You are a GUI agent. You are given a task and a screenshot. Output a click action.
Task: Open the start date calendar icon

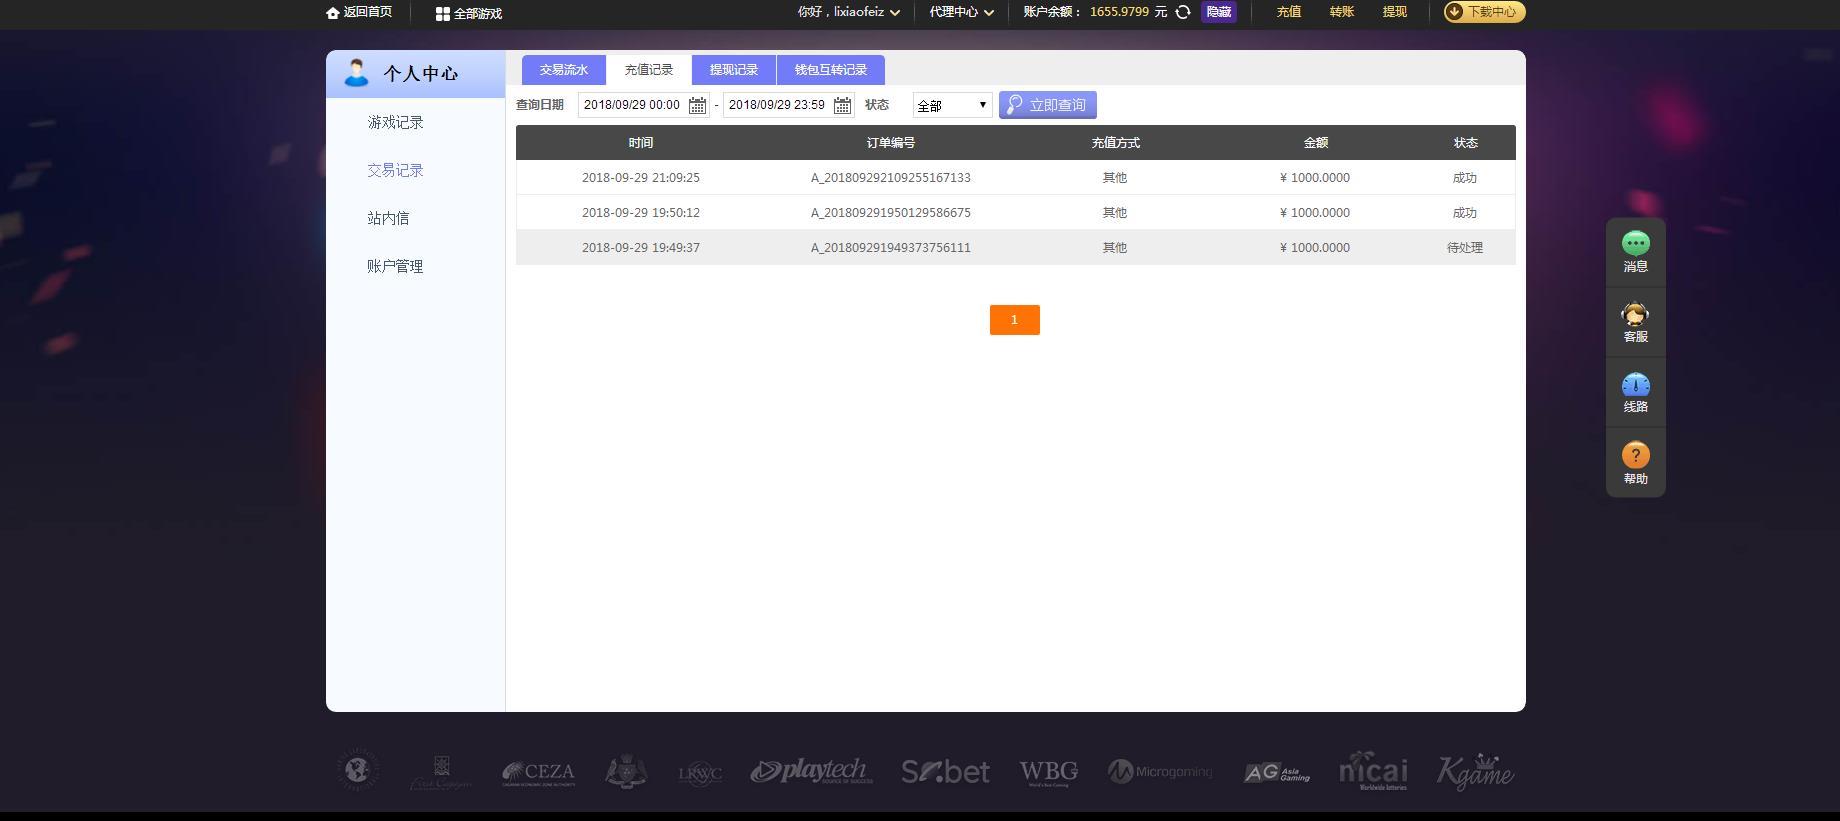[x=697, y=105]
